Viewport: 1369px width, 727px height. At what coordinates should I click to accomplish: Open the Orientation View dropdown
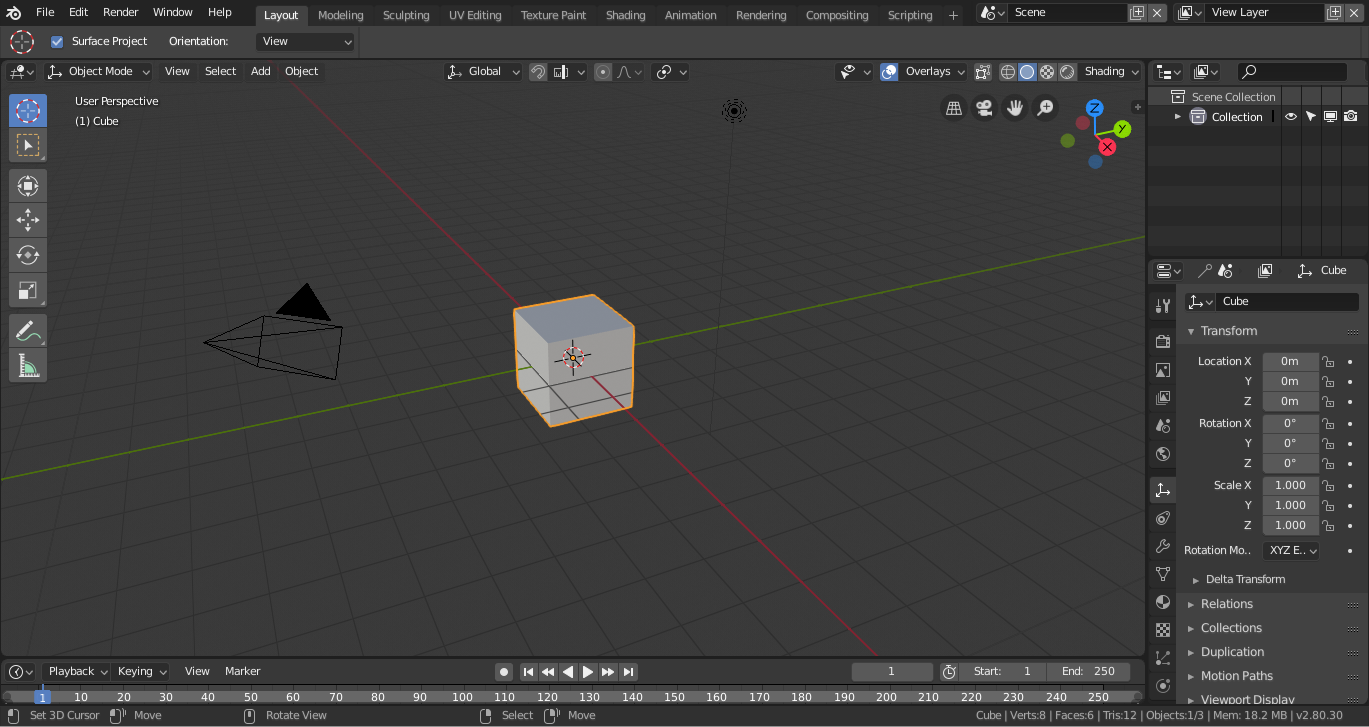click(306, 41)
